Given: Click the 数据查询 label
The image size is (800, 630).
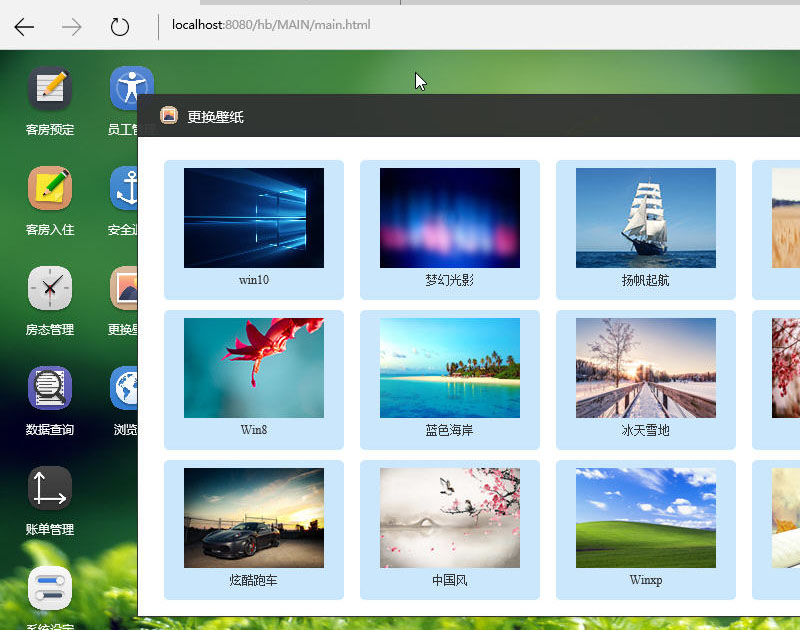Looking at the screenshot, I should coord(50,430).
